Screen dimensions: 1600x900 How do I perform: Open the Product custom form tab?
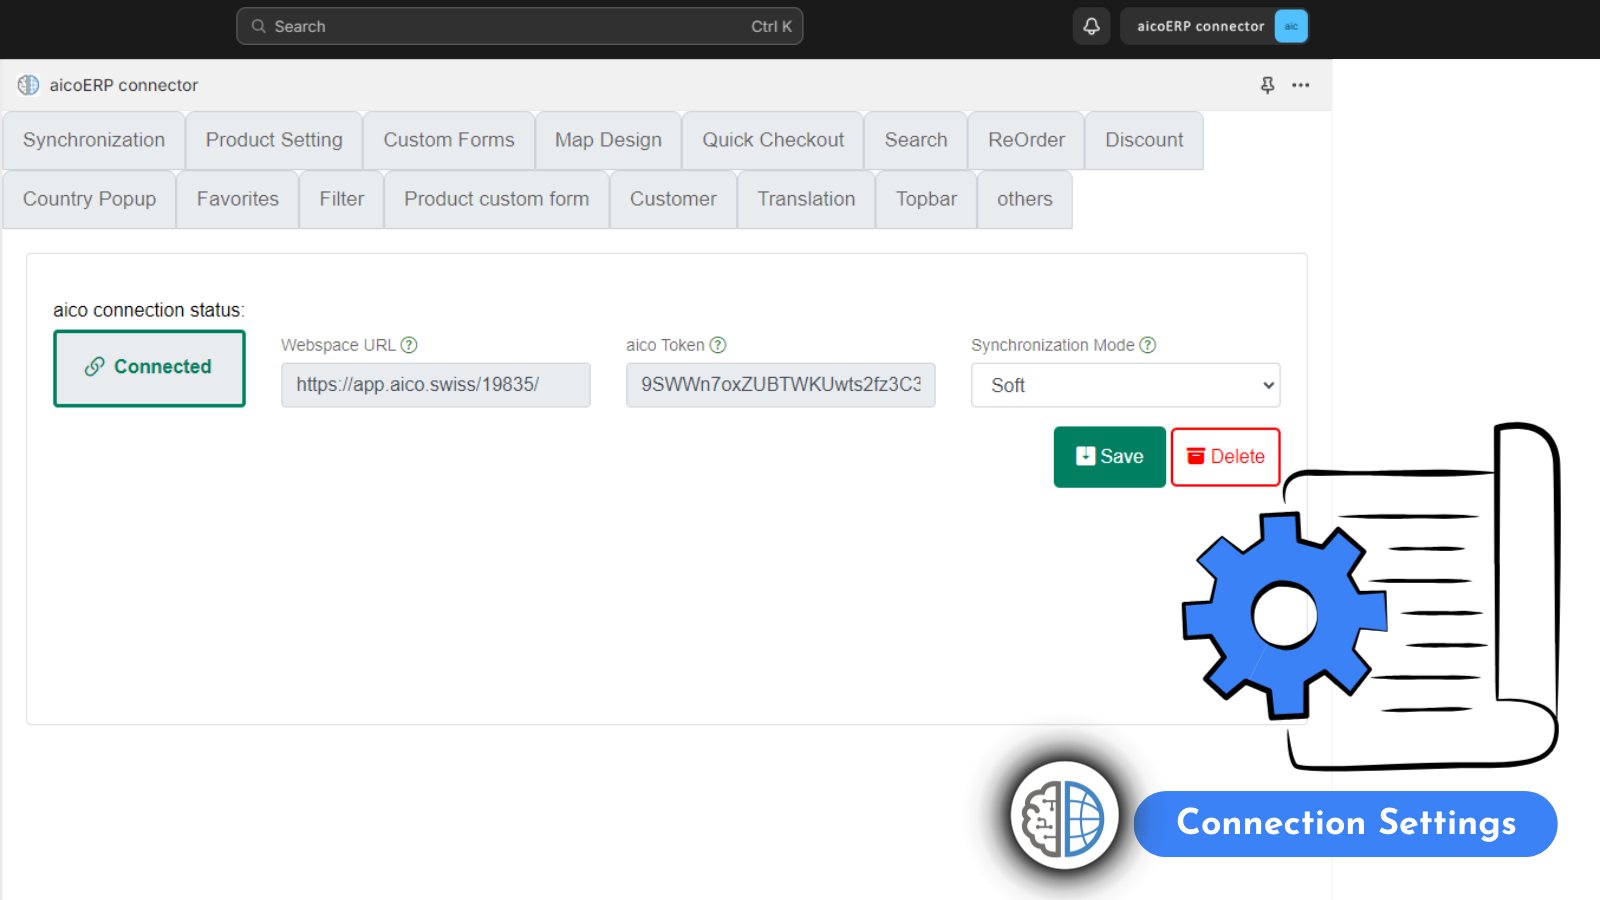(x=497, y=199)
